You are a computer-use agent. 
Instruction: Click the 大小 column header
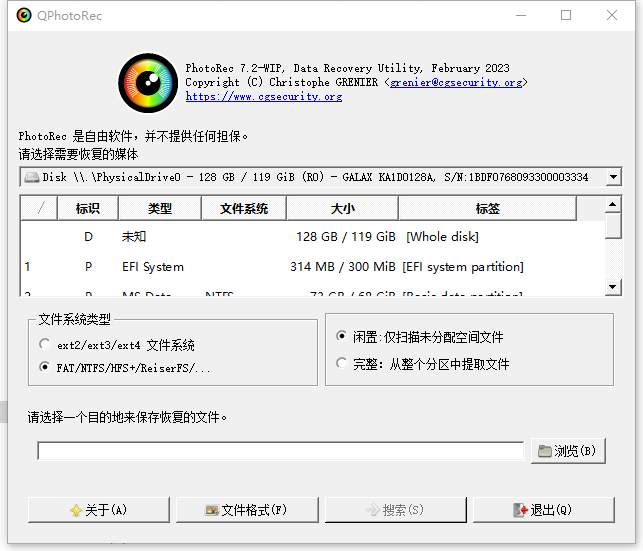342,208
